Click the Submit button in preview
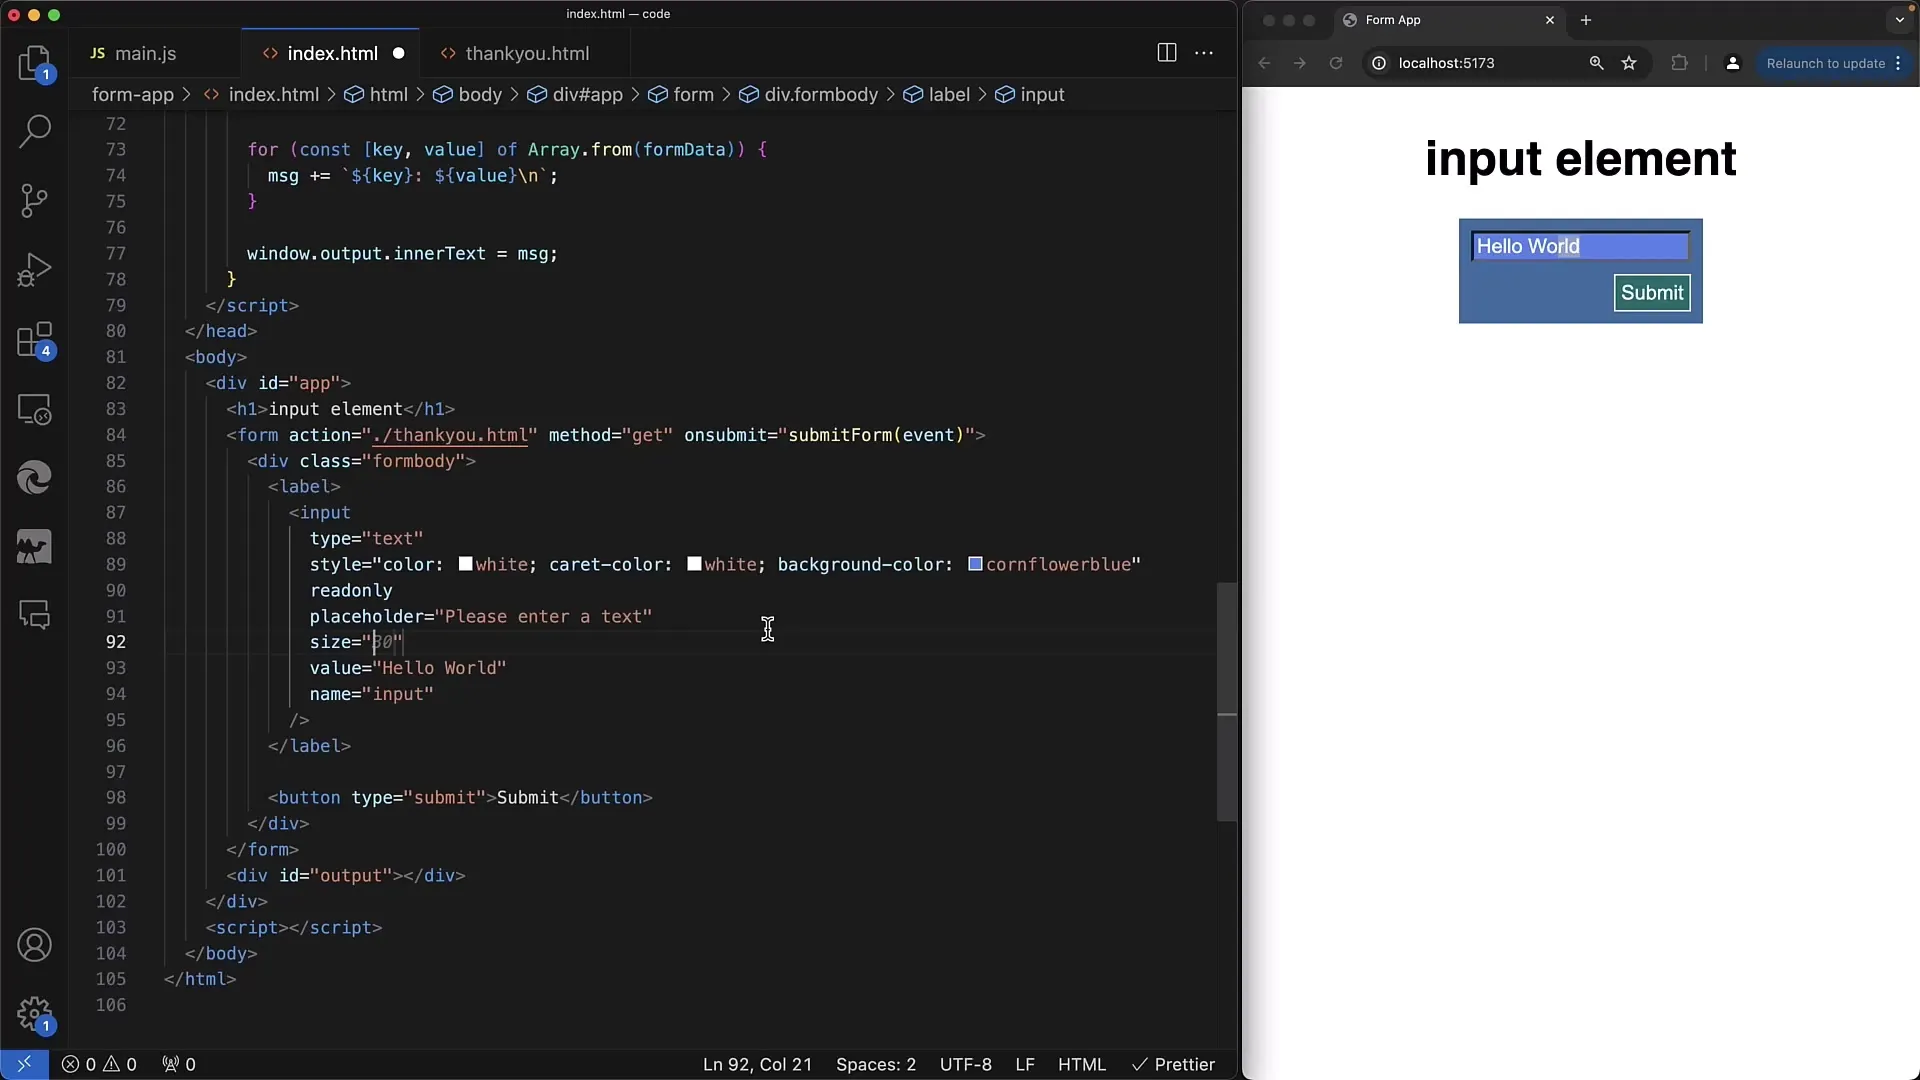1920x1080 pixels. [1651, 291]
